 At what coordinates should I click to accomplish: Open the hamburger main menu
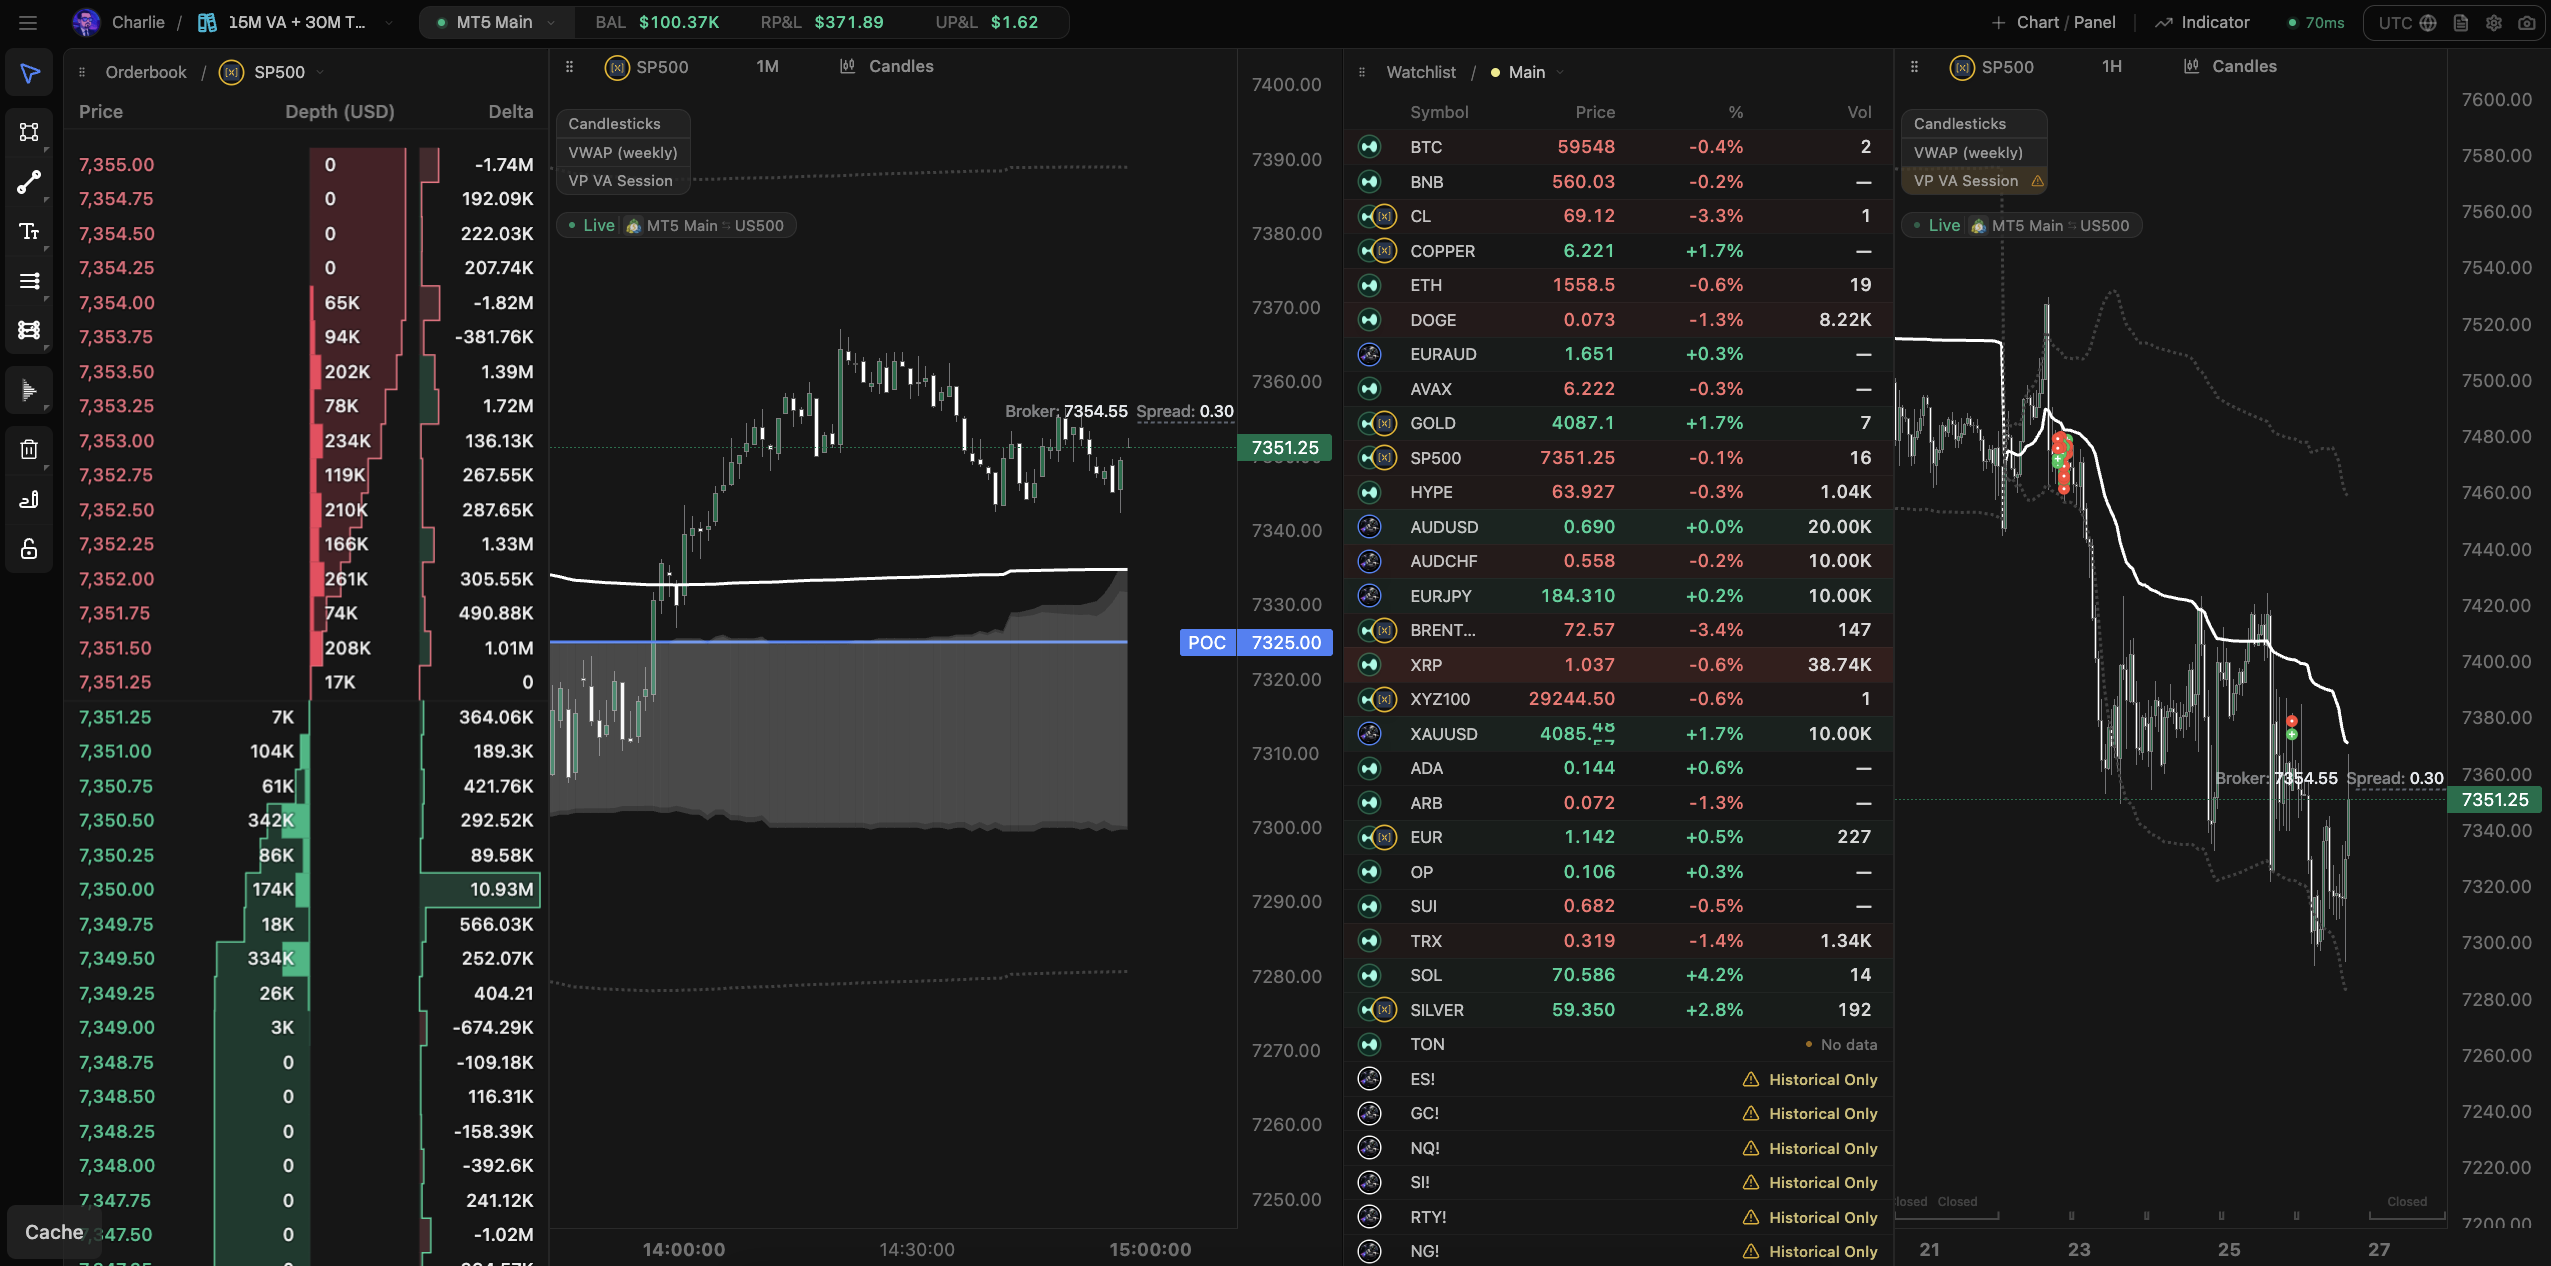pos(28,22)
